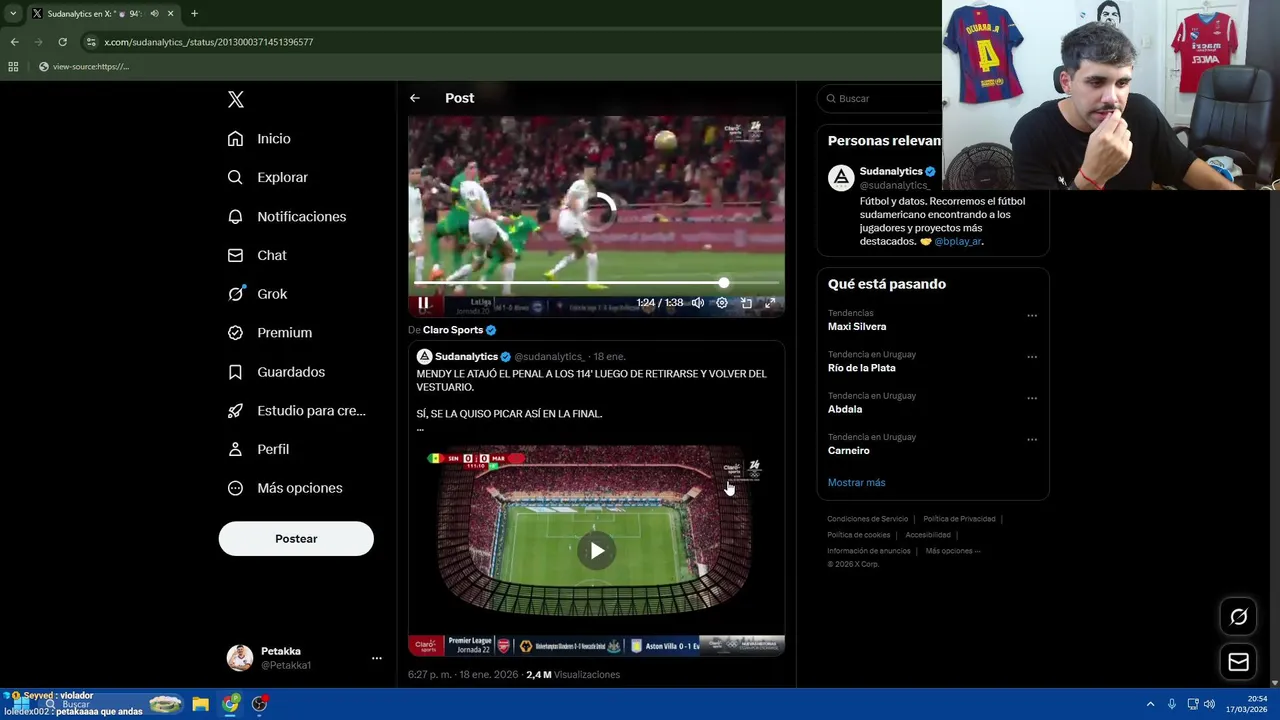Play the quoted stadium video

tap(597, 551)
